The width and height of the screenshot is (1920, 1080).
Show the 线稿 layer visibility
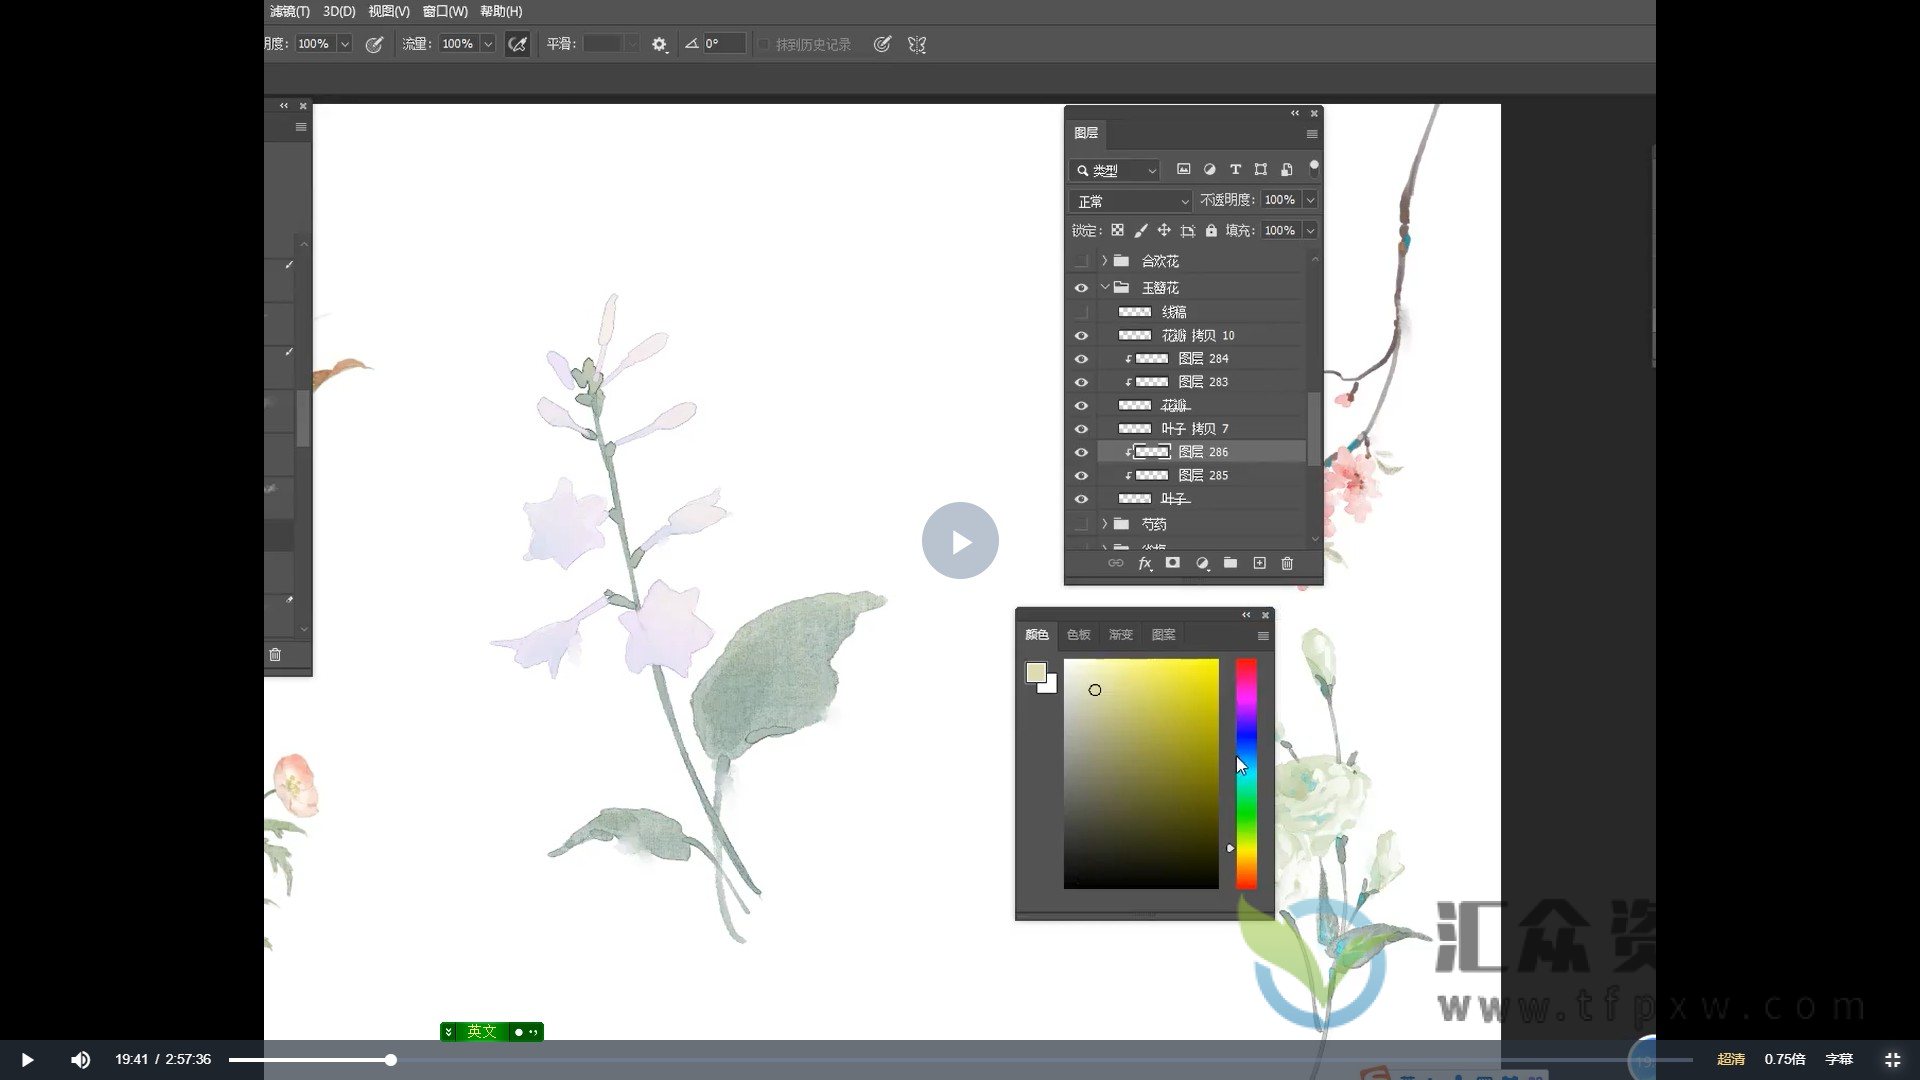[x=1081, y=311]
